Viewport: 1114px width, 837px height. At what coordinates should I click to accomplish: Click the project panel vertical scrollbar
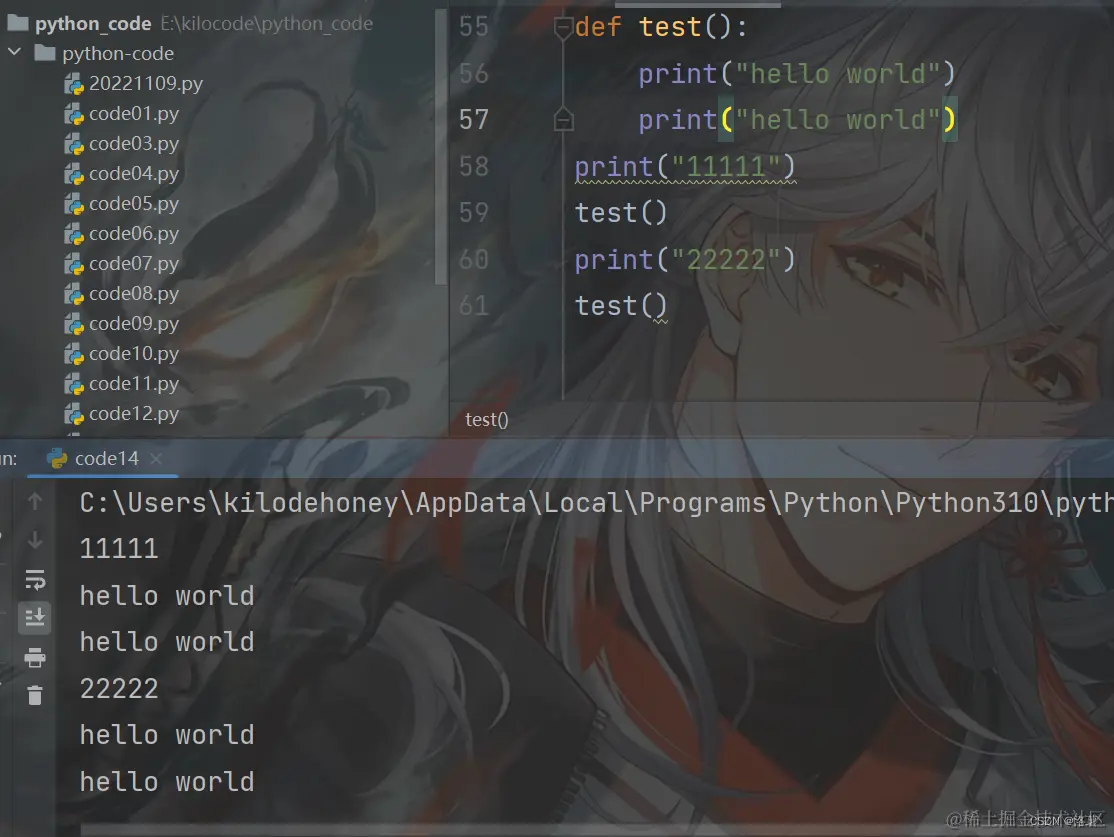(x=441, y=149)
